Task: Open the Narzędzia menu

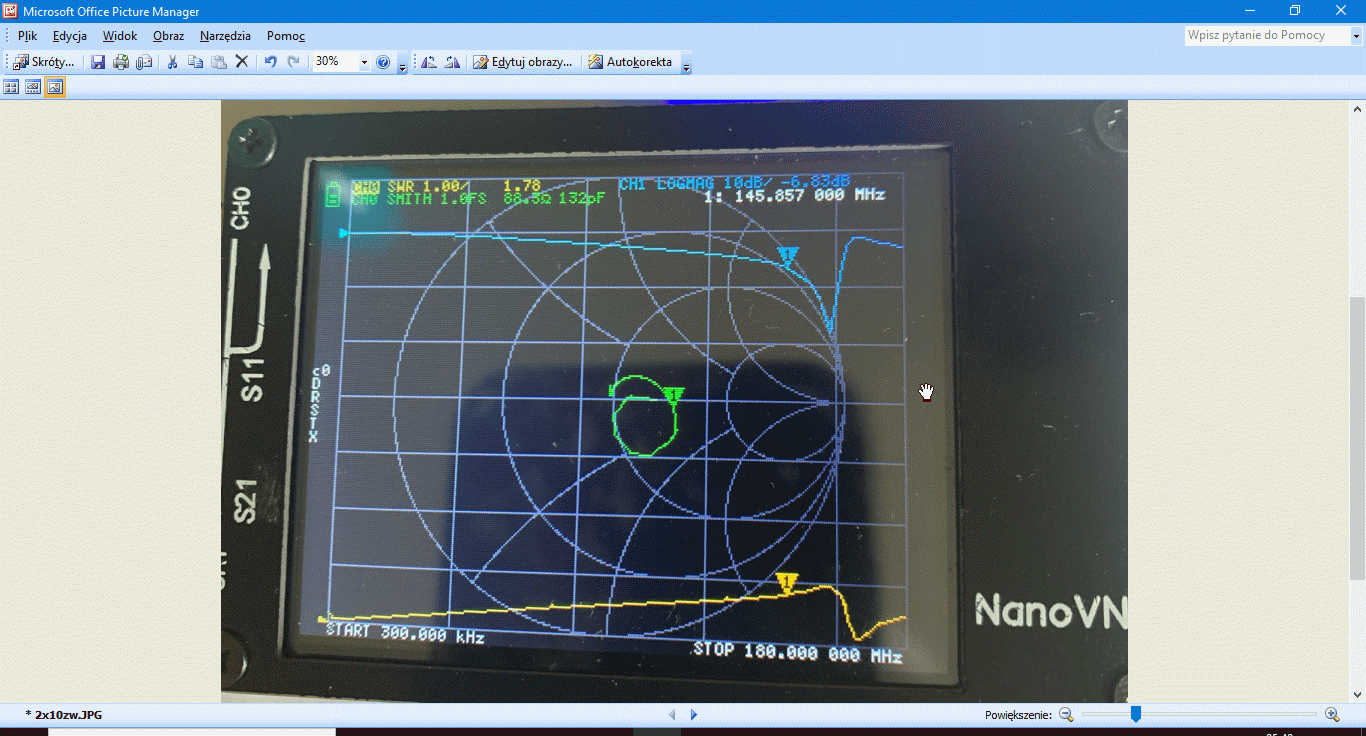Action: (x=225, y=36)
